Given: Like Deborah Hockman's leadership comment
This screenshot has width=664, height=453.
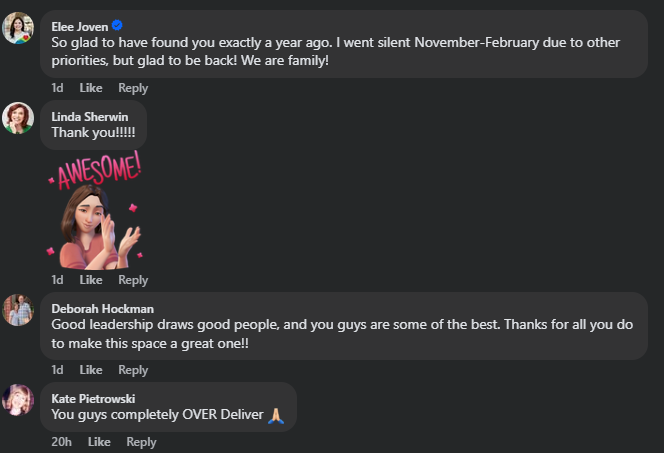Looking at the screenshot, I should click(91, 370).
